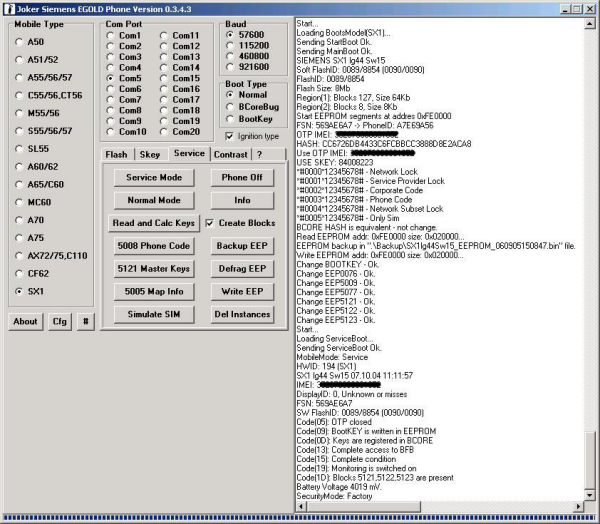Screen dimensions: 600x524
Task: Click 'USE SKEY: 84008223' log line
Action: [x=335, y=162]
